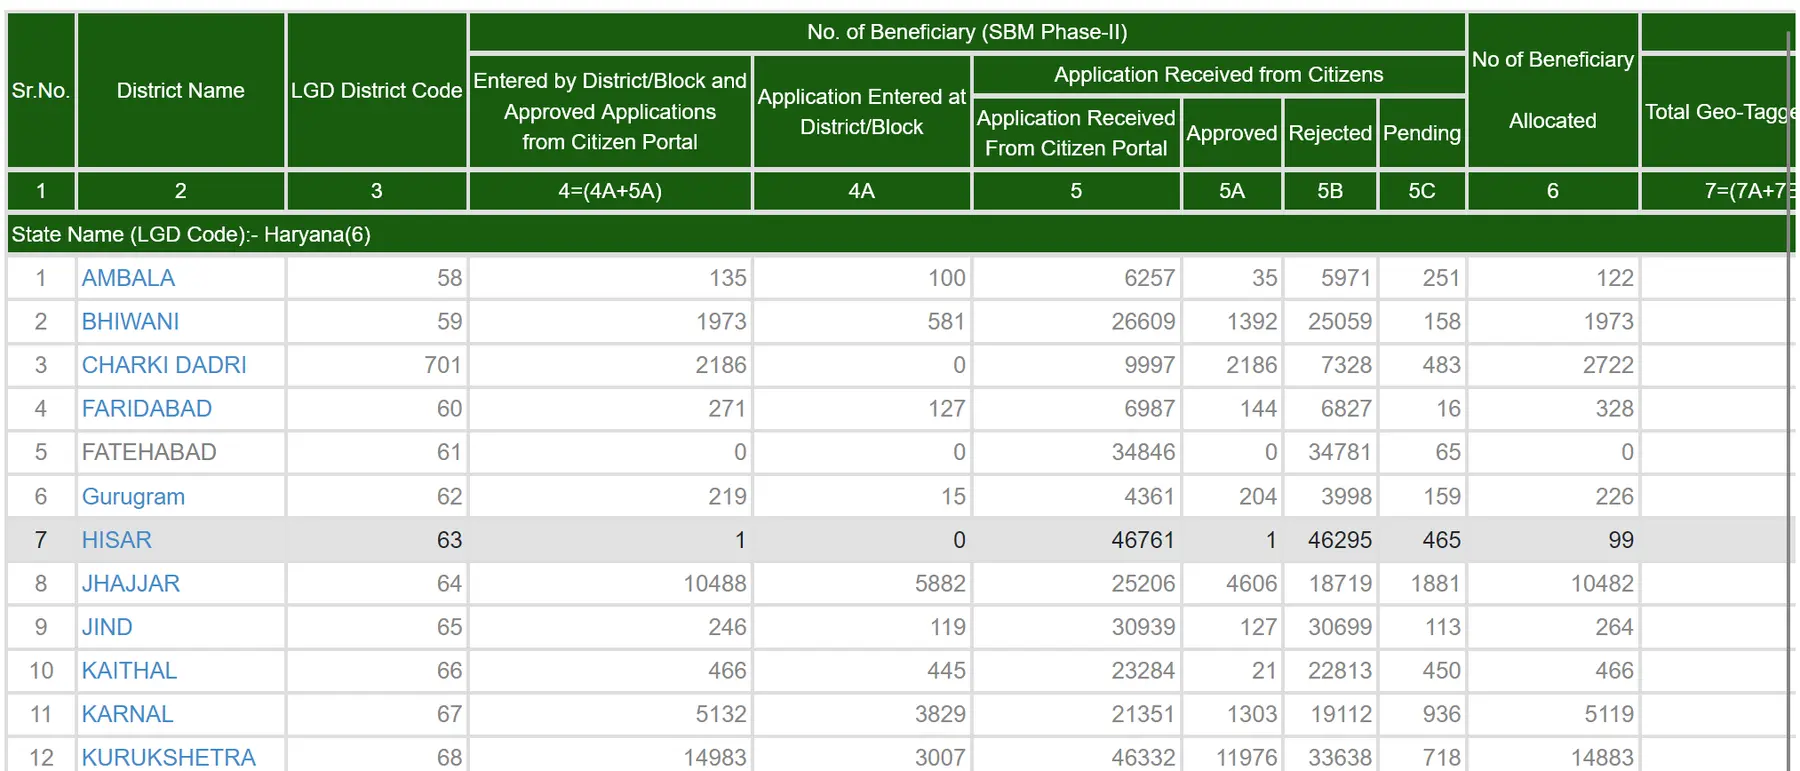Open the FARIDABAD district link
1800x771 pixels.
pos(147,409)
